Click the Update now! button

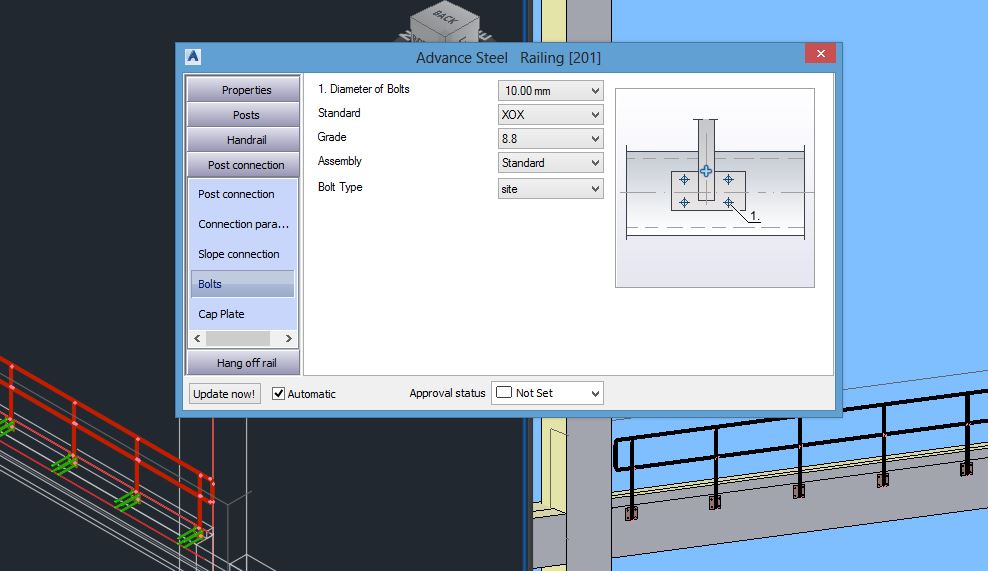[224, 394]
